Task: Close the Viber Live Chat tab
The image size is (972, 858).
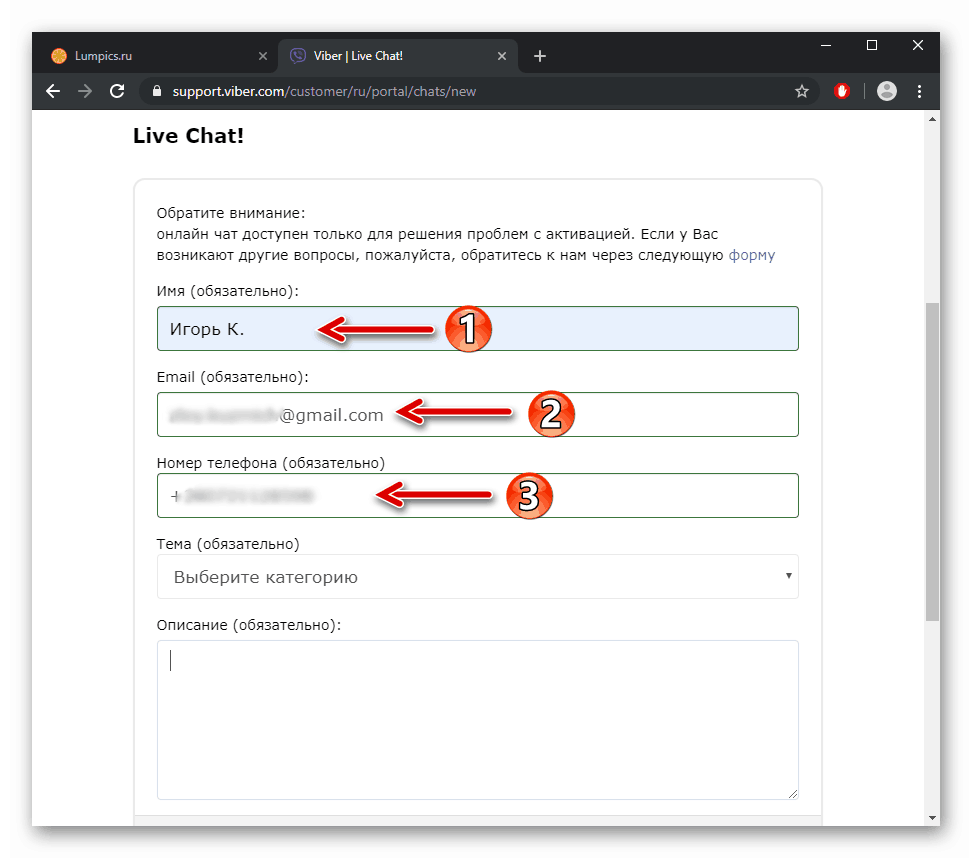Action: (x=502, y=56)
